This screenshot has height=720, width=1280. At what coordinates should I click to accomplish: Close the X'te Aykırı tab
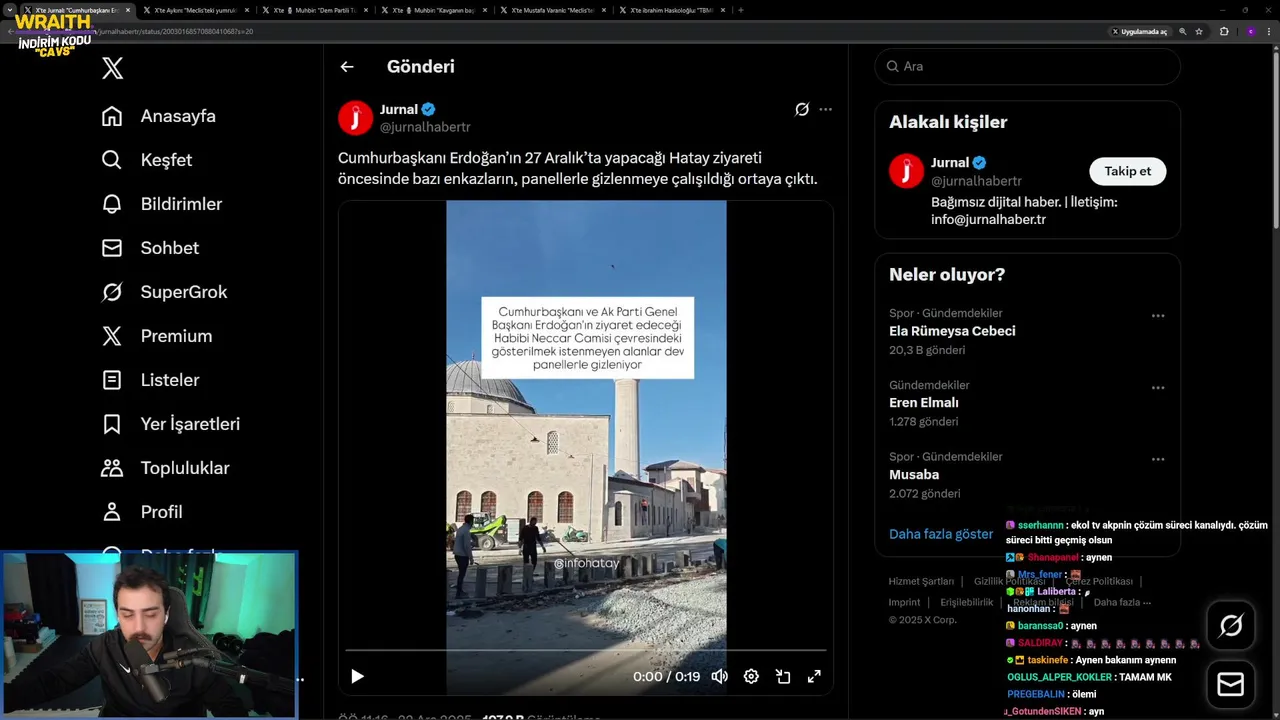(x=247, y=10)
